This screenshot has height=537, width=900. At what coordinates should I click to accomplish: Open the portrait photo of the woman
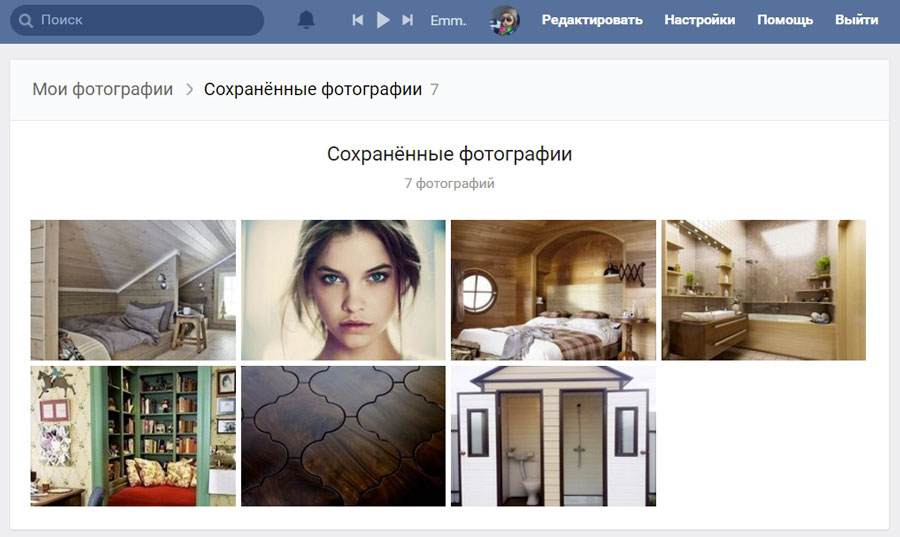point(343,290)
